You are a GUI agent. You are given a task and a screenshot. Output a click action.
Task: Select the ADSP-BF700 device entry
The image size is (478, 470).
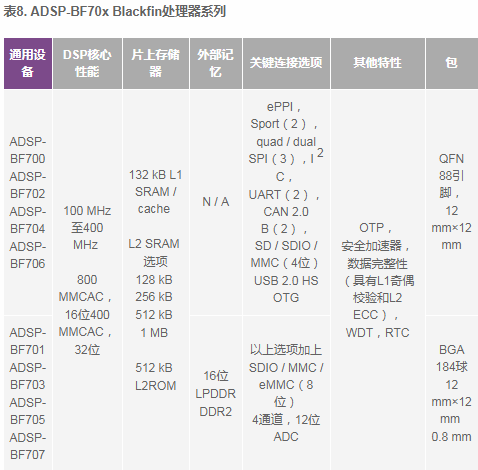point(28,150)
